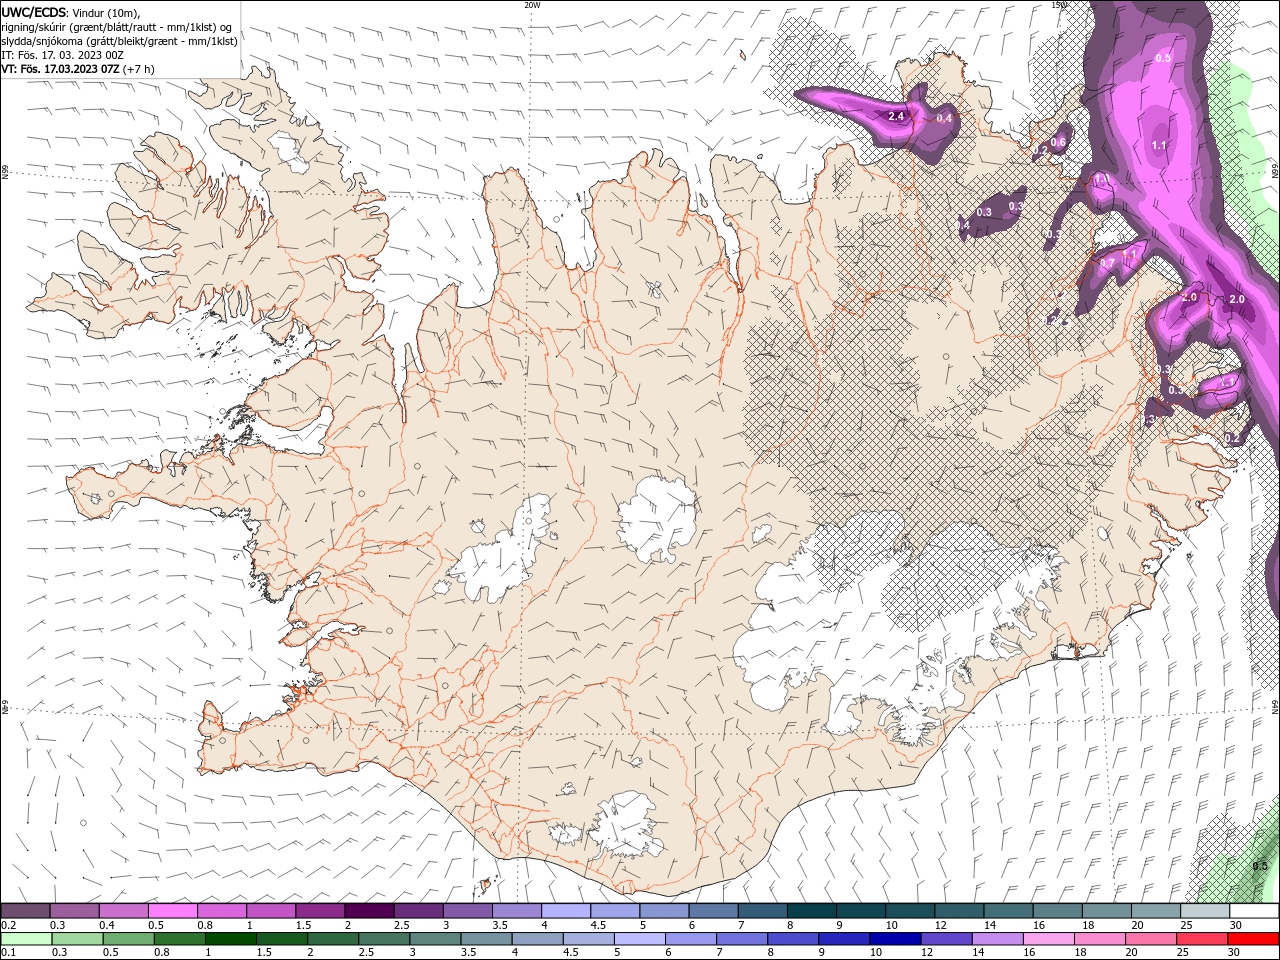
Task: Pick darkest purple top-row swatch starting at 2
Action: (x=369, y=911)
